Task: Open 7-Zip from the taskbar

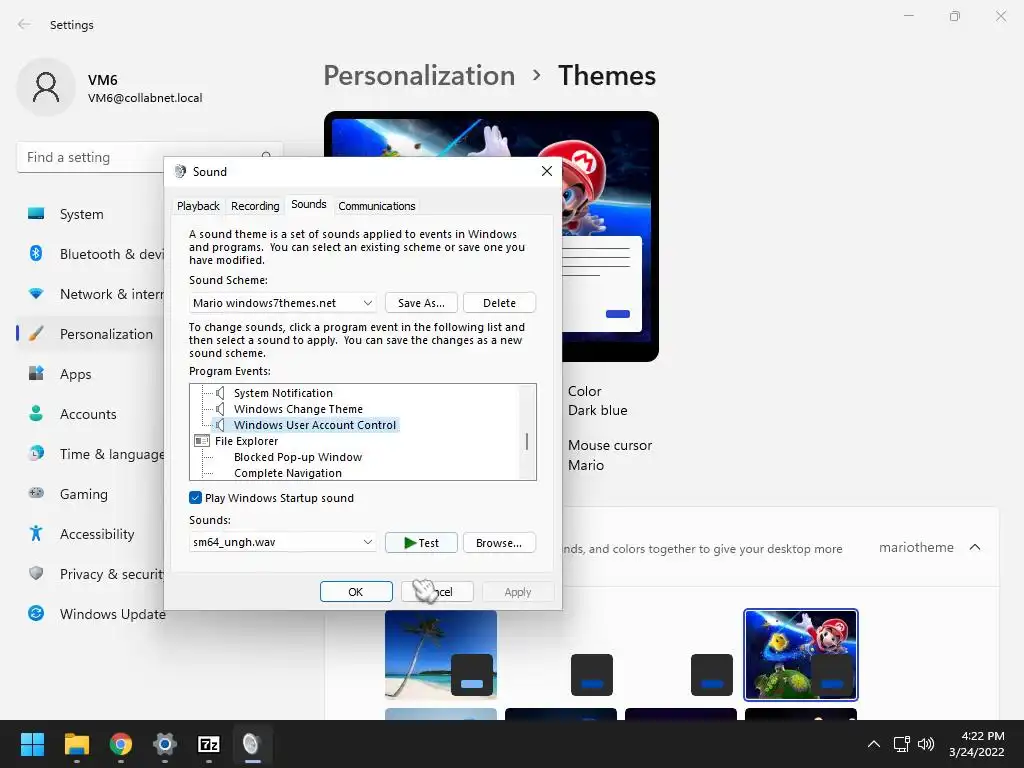Action: point(208,744)
